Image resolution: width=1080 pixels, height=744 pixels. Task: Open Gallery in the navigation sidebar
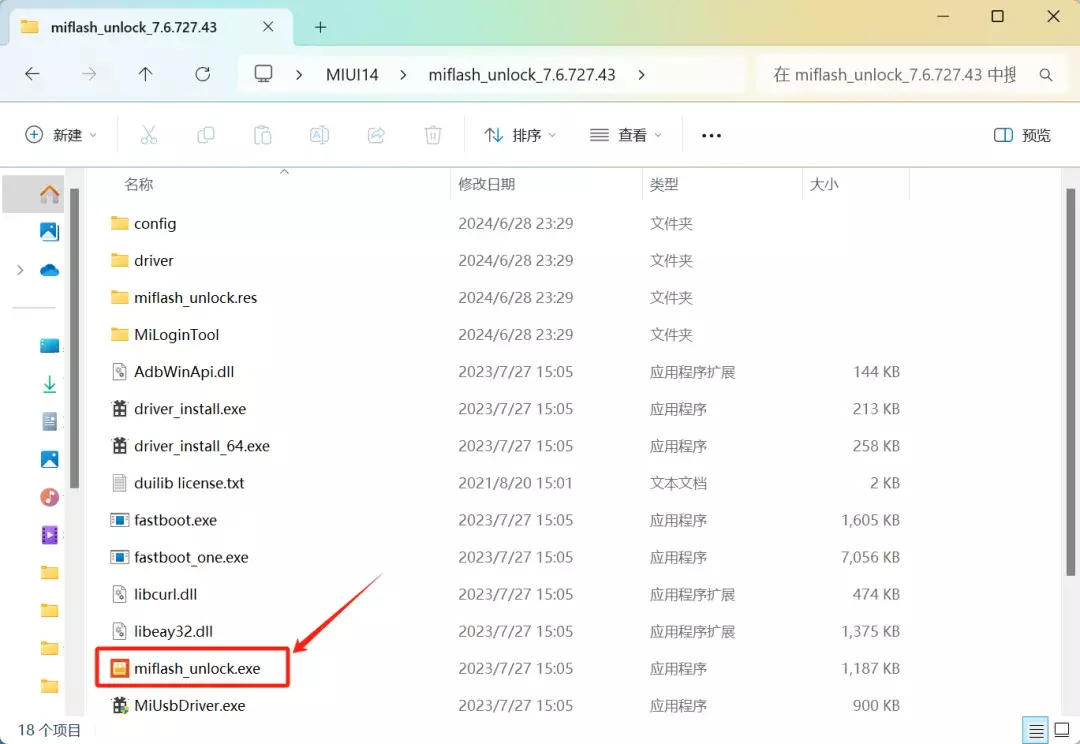click(49, 231)
